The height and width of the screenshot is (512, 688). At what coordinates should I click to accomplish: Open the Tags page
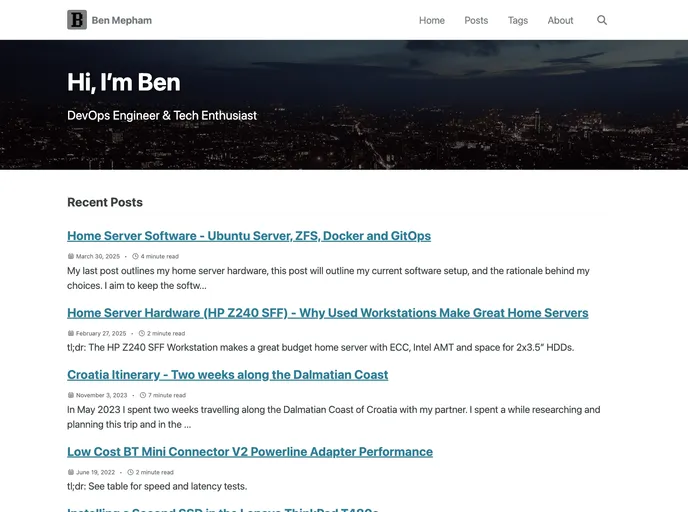(517, 20)
